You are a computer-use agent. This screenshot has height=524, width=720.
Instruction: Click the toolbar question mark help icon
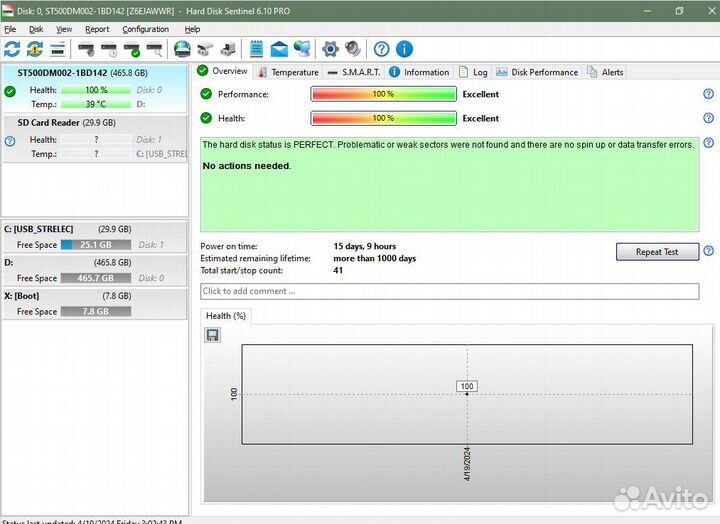pyautogui.click(x=382, y=49)
